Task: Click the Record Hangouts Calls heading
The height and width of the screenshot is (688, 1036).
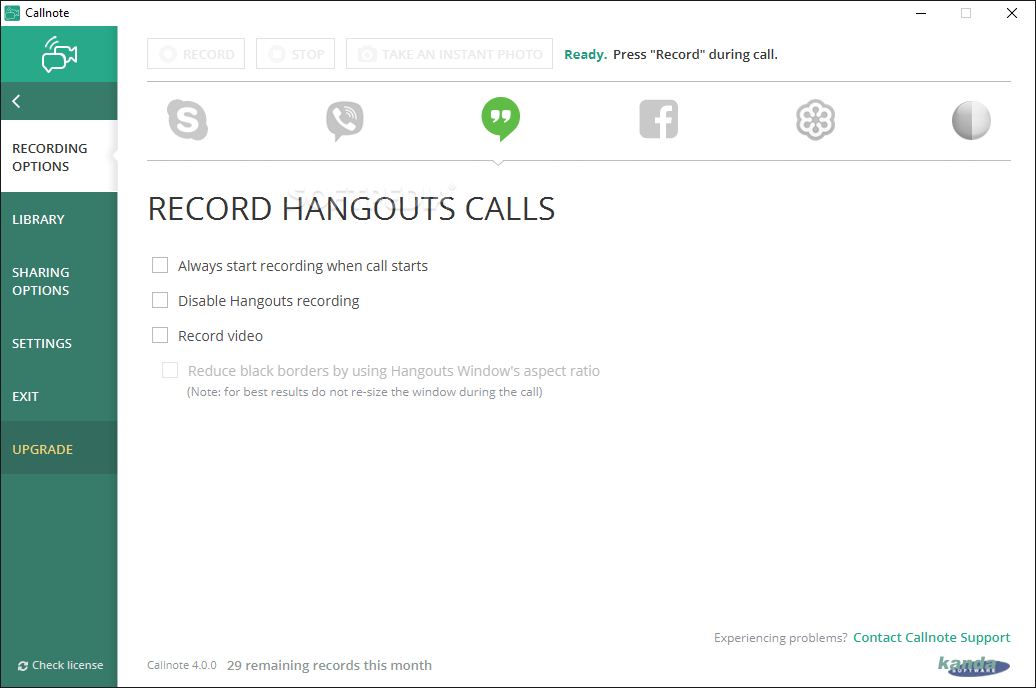Action: [x=352, y=209]
